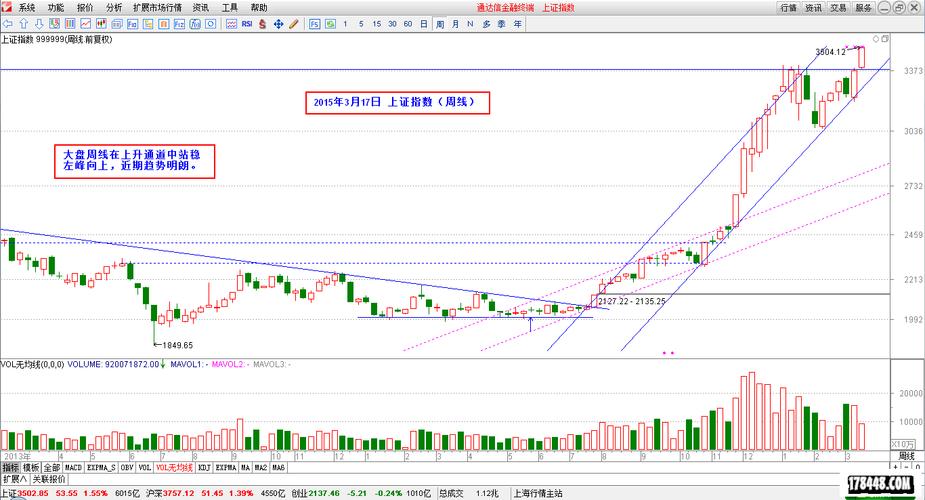Click the 上证 index value 3502.85
Viewport: 925px width, 500px height.
coord(32,494)
